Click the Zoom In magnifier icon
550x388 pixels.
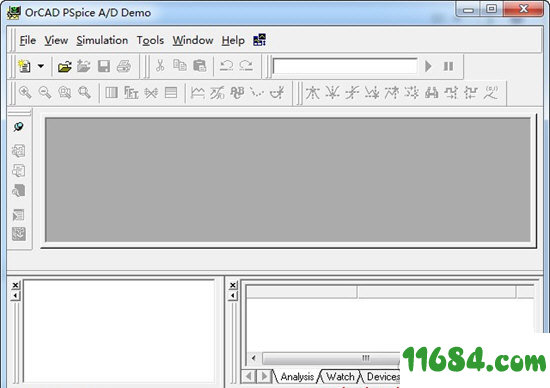pyautogui.click(x=25, y=93)
